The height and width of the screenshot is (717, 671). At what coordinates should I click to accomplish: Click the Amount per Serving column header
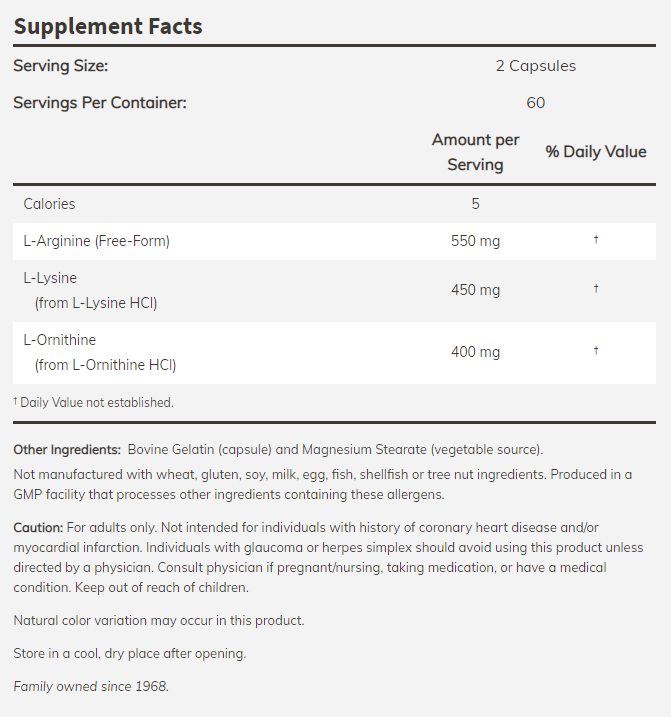tap(476, 152)
